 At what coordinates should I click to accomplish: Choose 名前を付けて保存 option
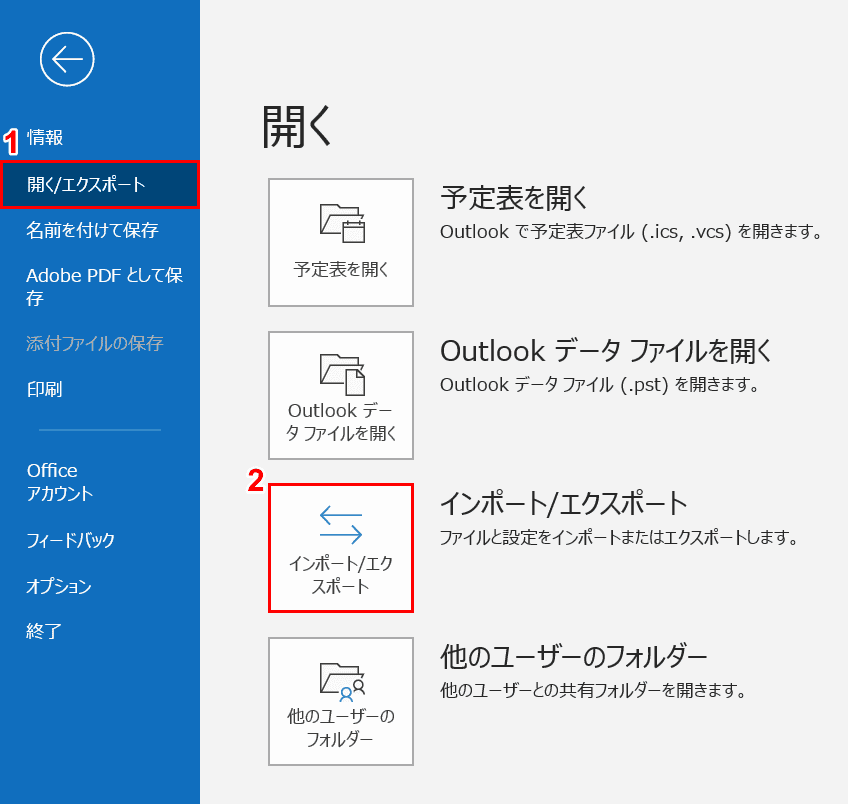pyautogui.click(x=92, y=230)
